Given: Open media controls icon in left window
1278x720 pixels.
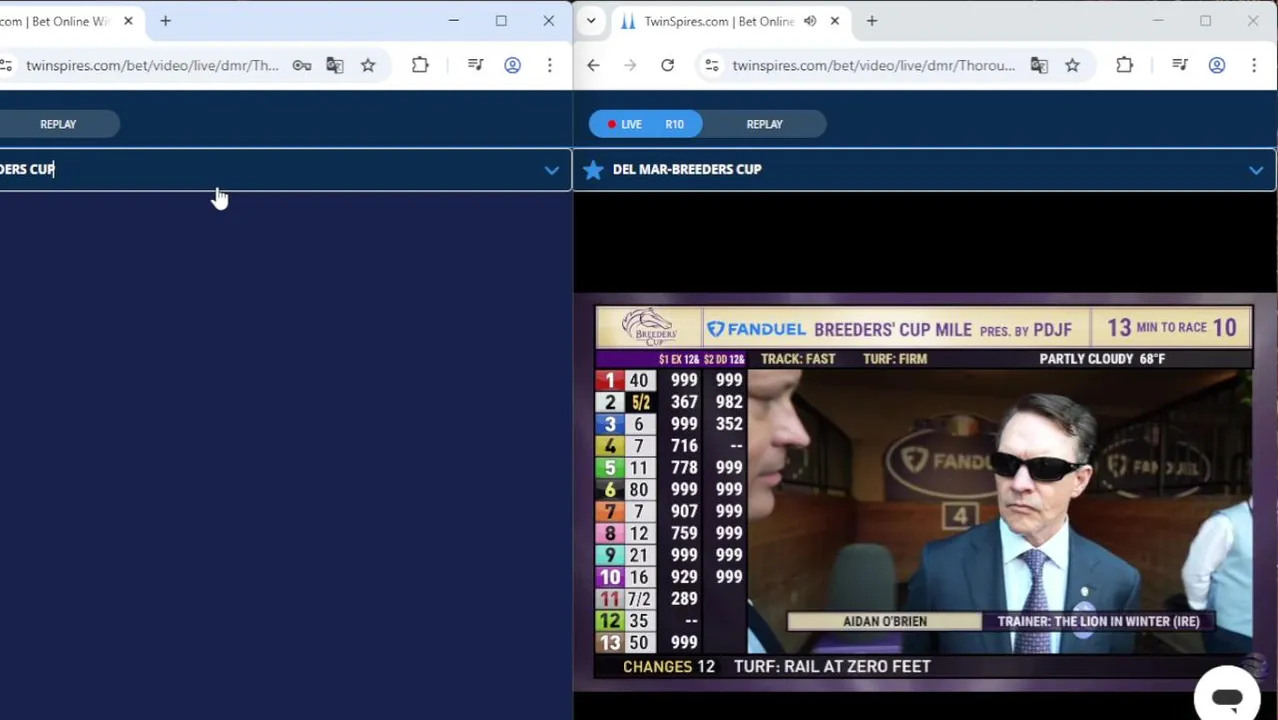Looking at the screenshot, I should point(476,66).
